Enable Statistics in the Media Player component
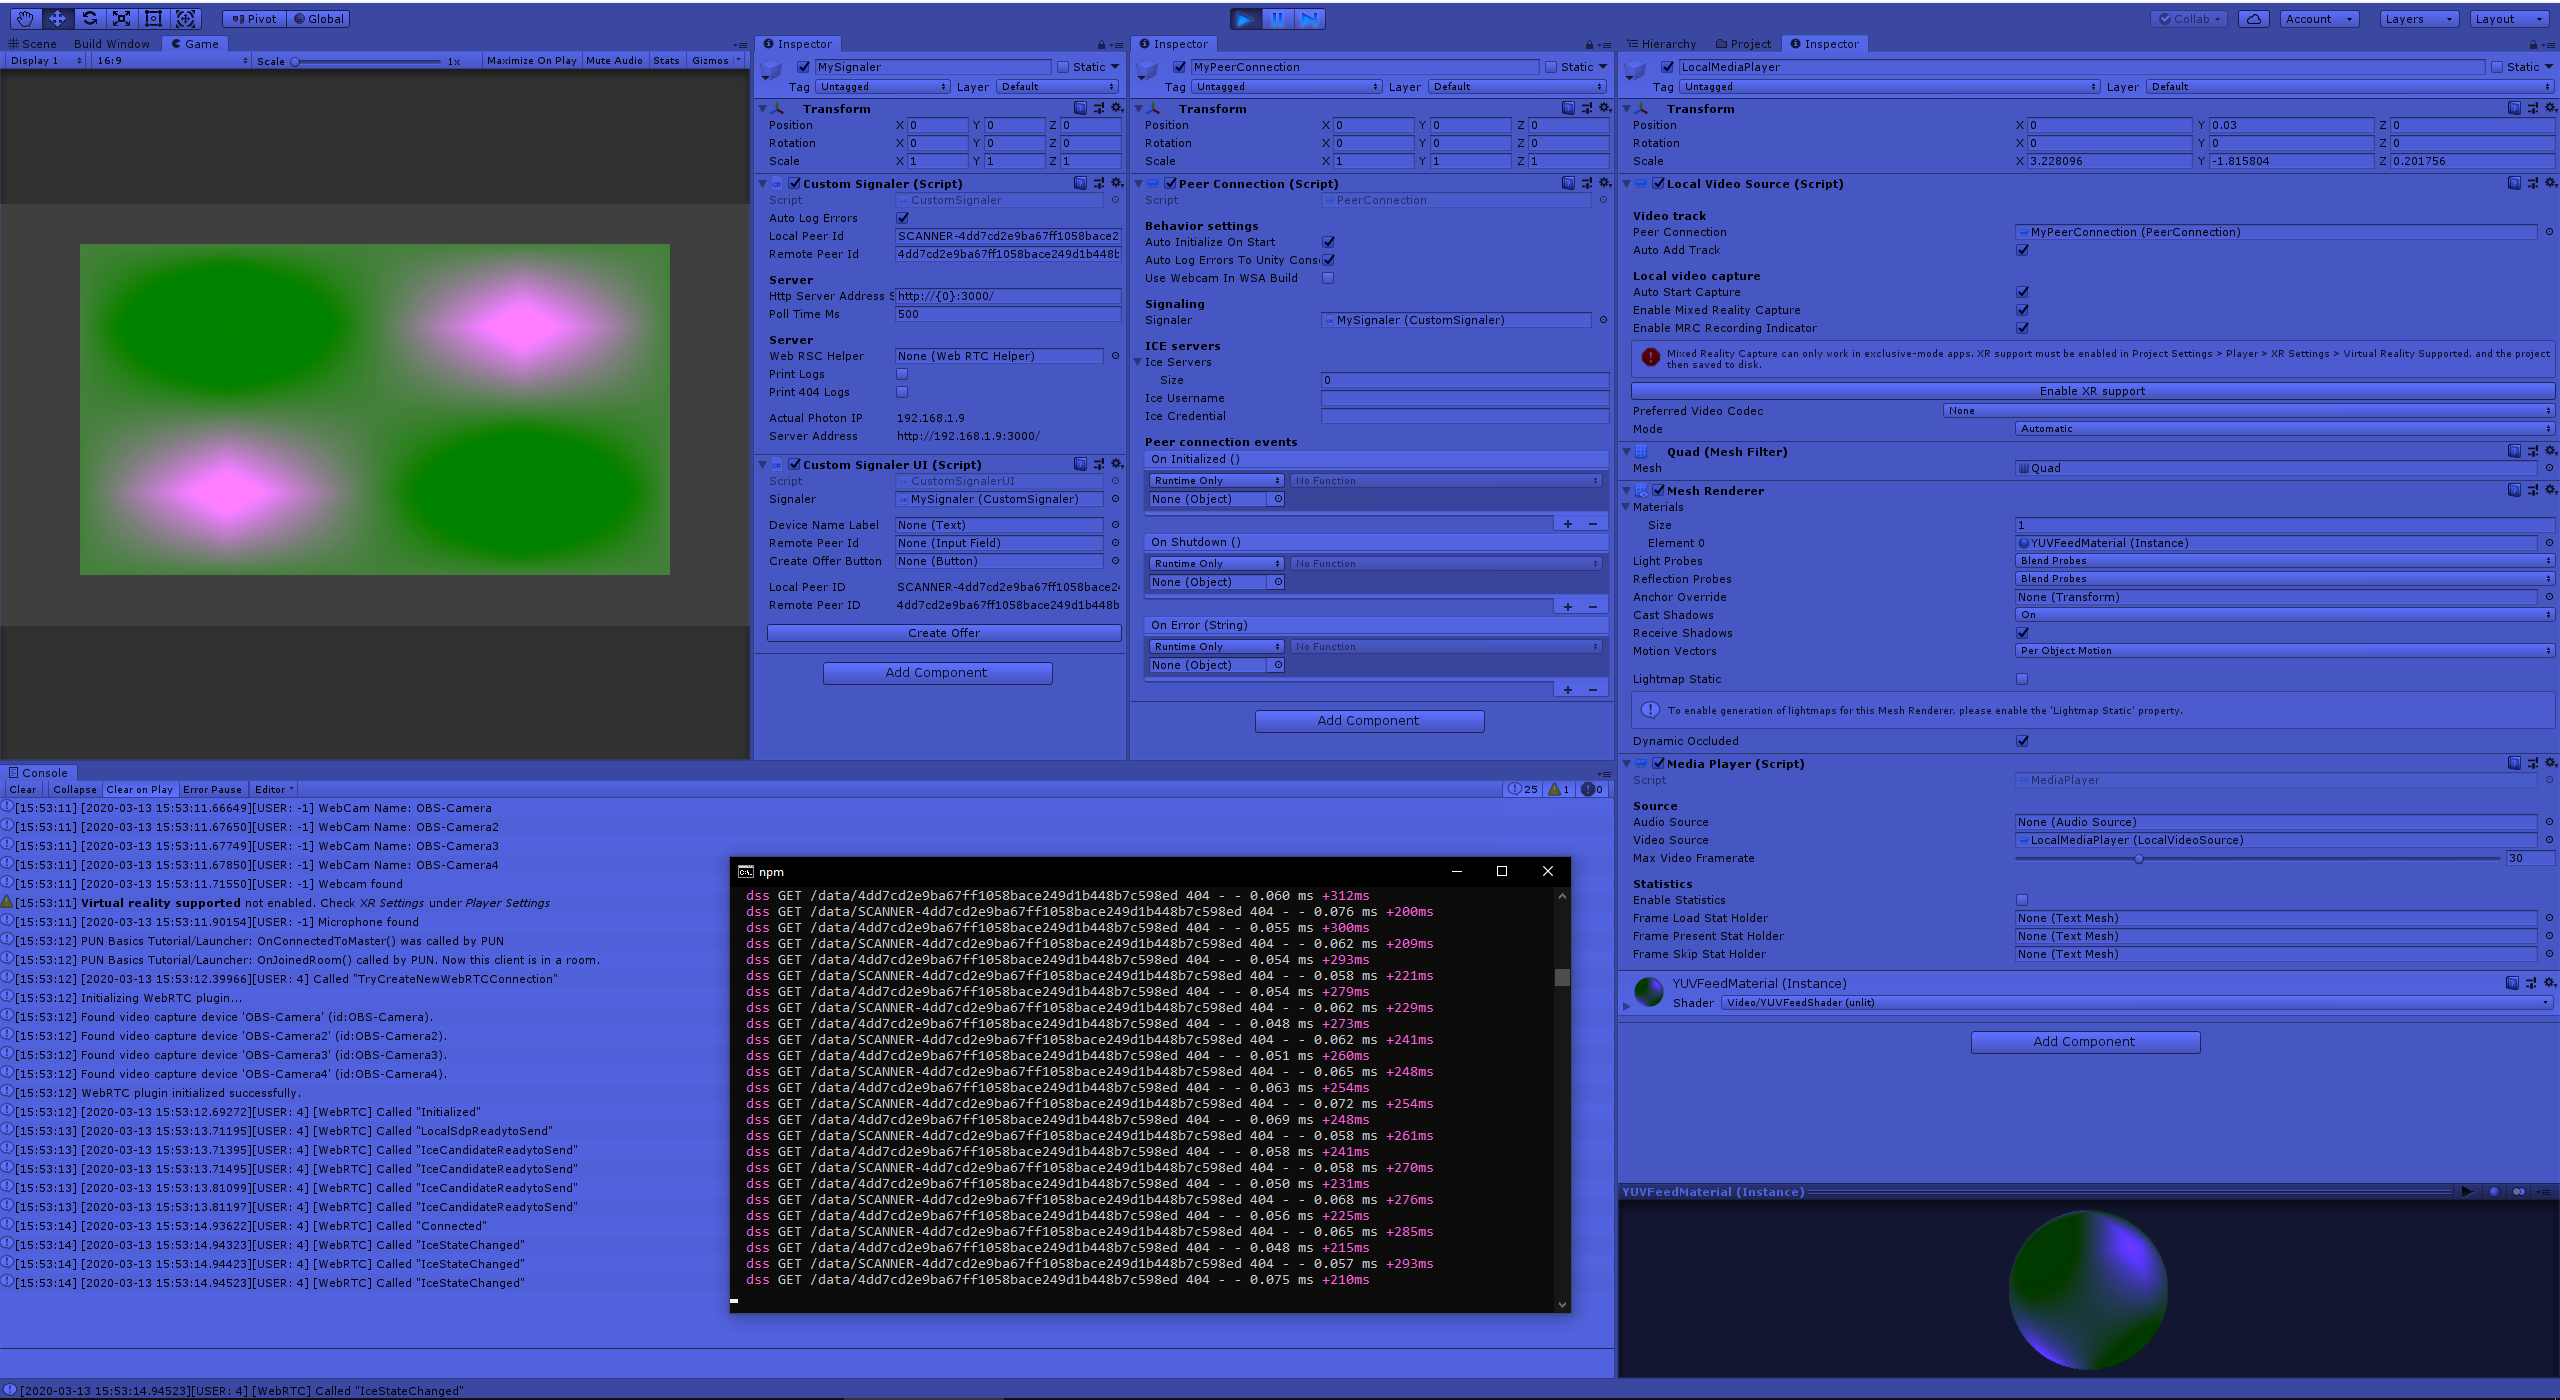The image size is (2560, 1400). tap(2022, 899)
